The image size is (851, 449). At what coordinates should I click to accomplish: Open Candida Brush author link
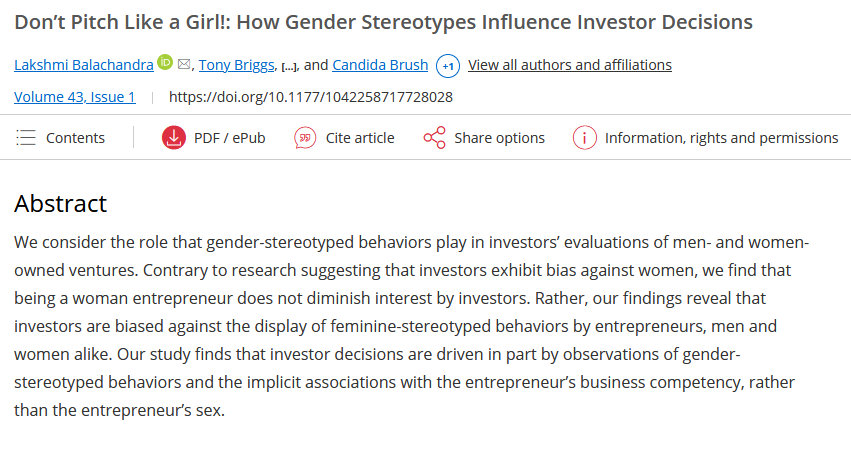[380, 65]
